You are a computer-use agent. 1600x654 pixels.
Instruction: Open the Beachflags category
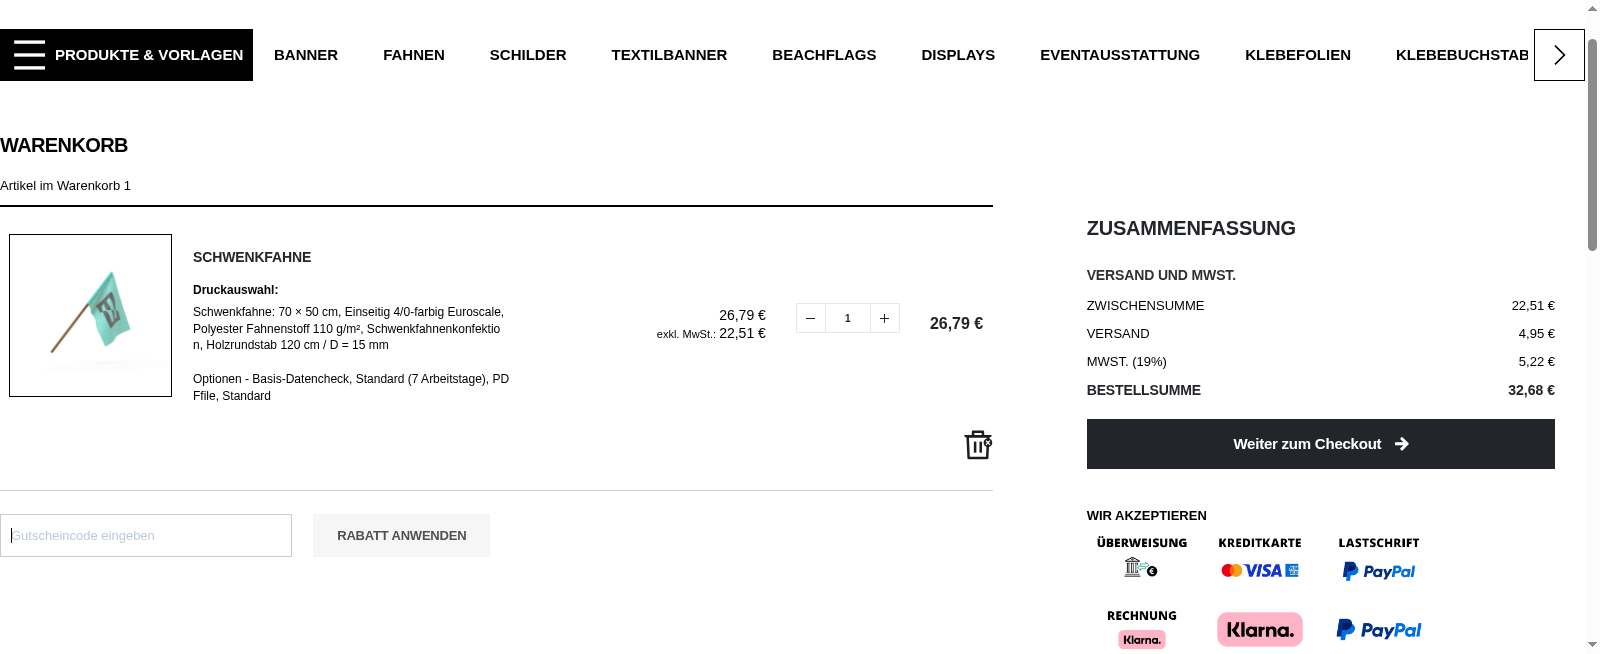tap(824, 55)
